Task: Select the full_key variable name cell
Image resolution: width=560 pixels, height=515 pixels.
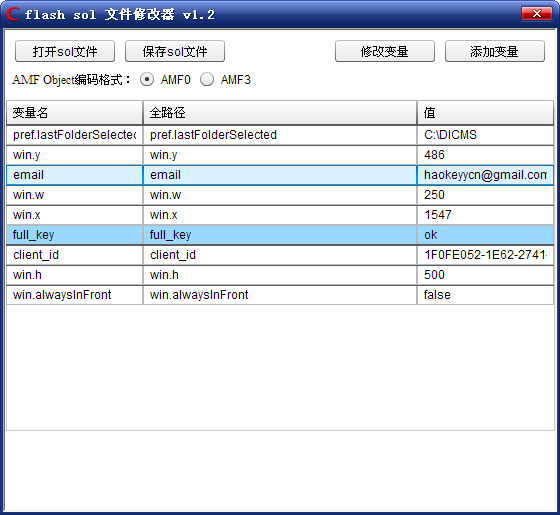Action: pyautogui.click(x=74, y=235)
